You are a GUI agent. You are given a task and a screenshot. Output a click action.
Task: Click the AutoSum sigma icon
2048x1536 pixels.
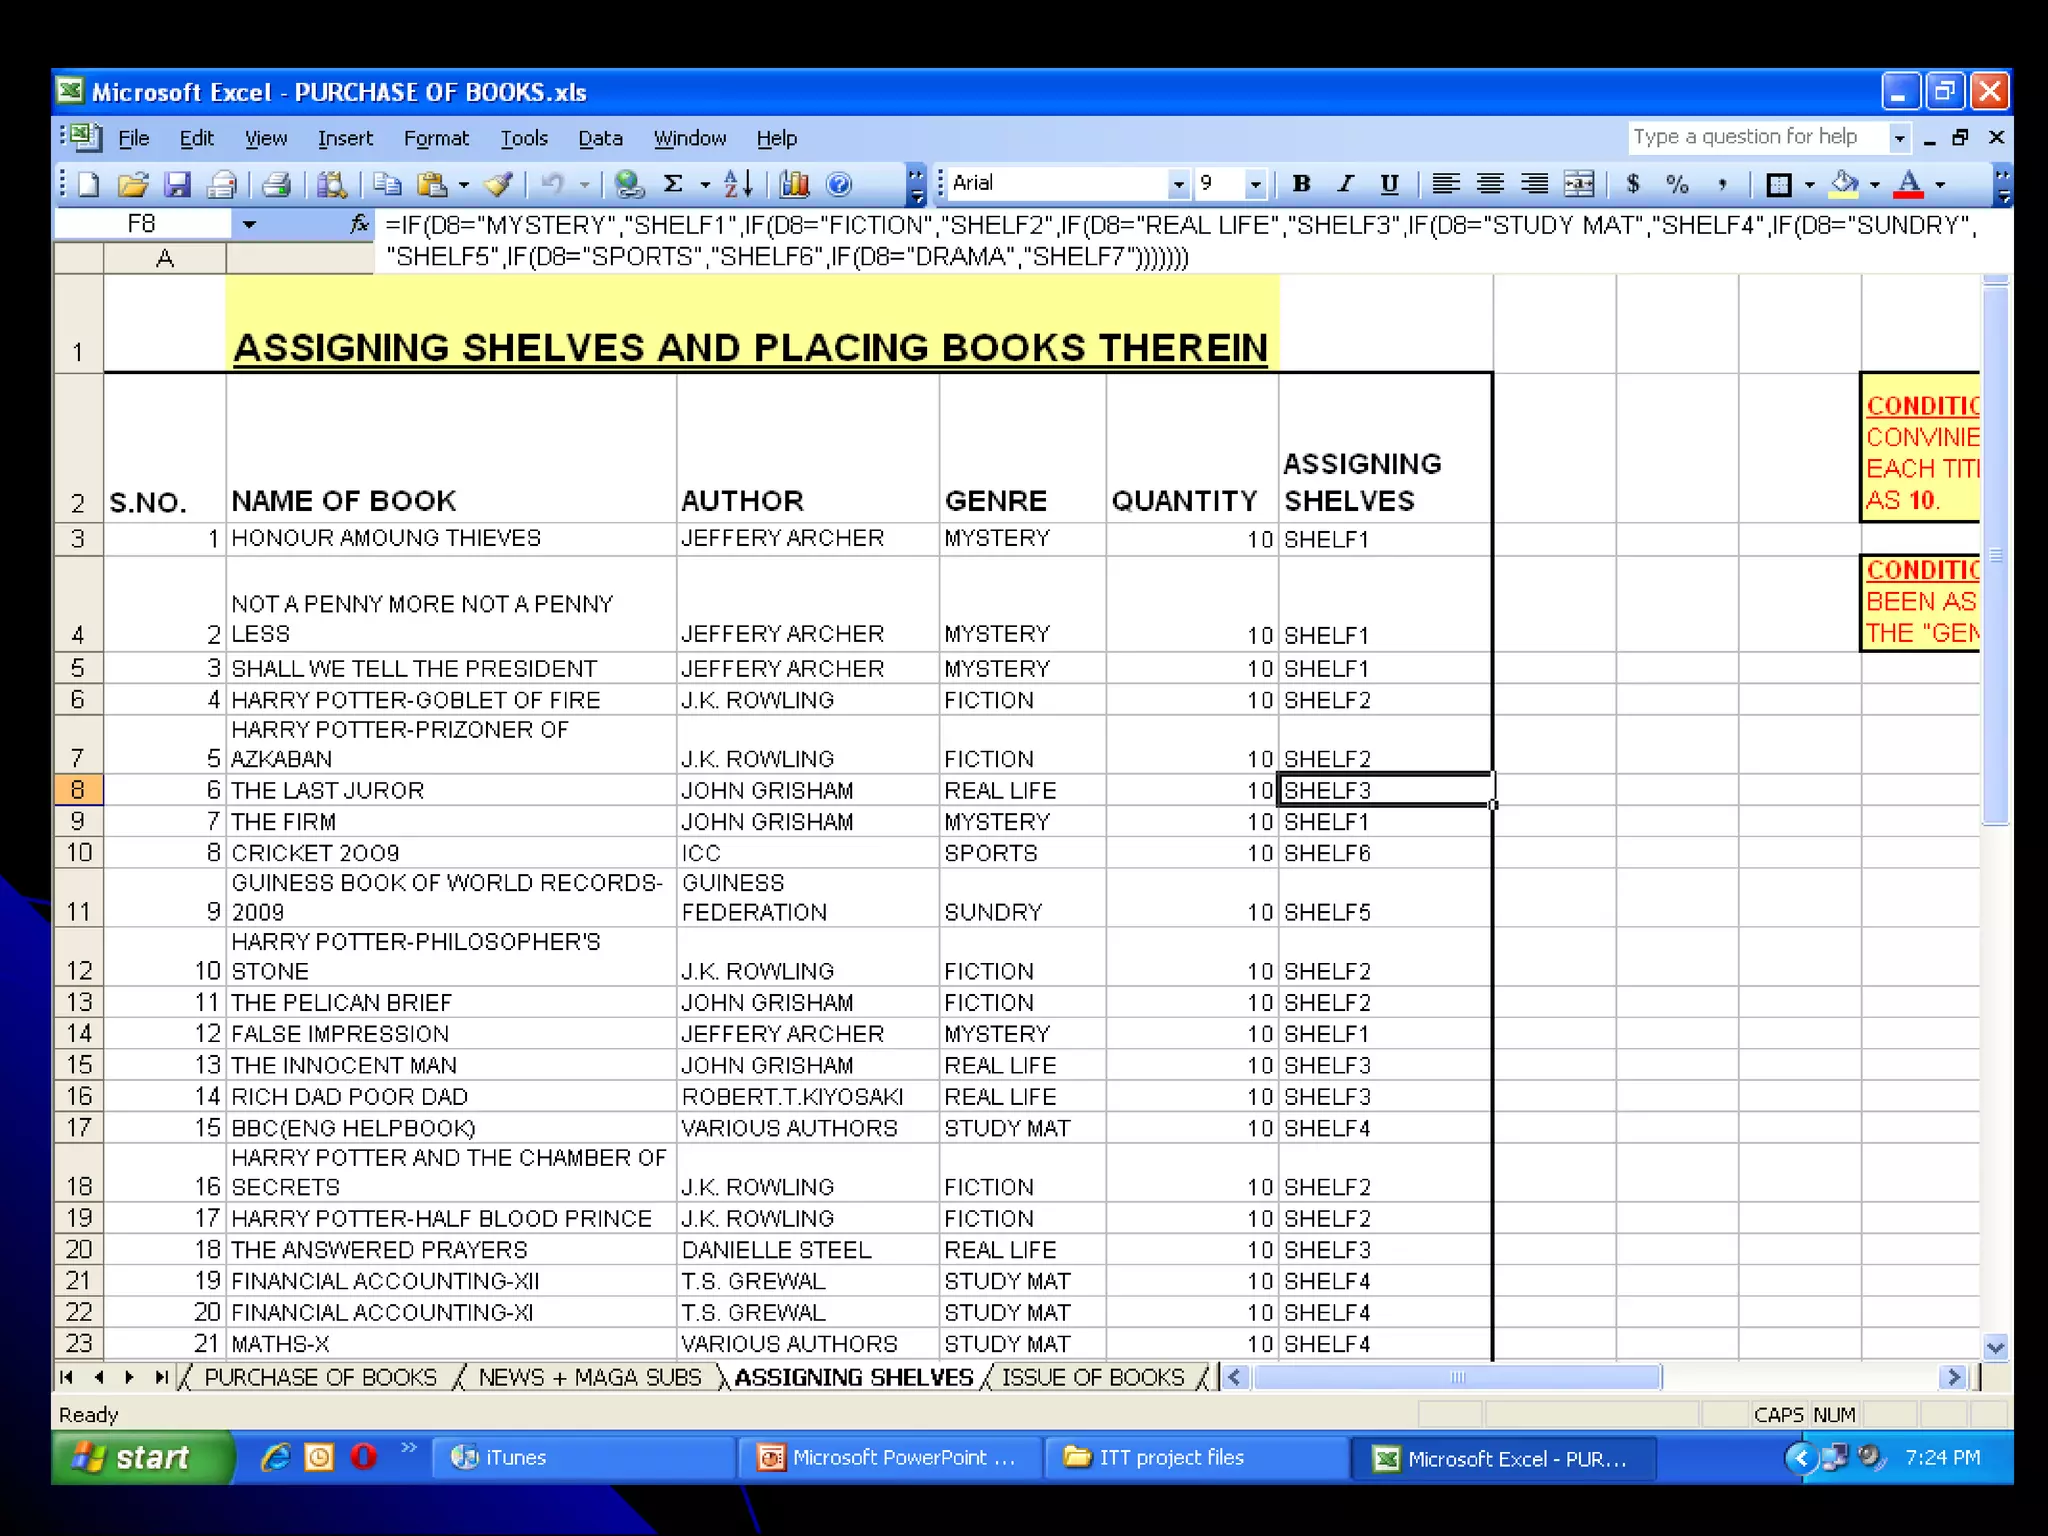click(x=673, y=184)
